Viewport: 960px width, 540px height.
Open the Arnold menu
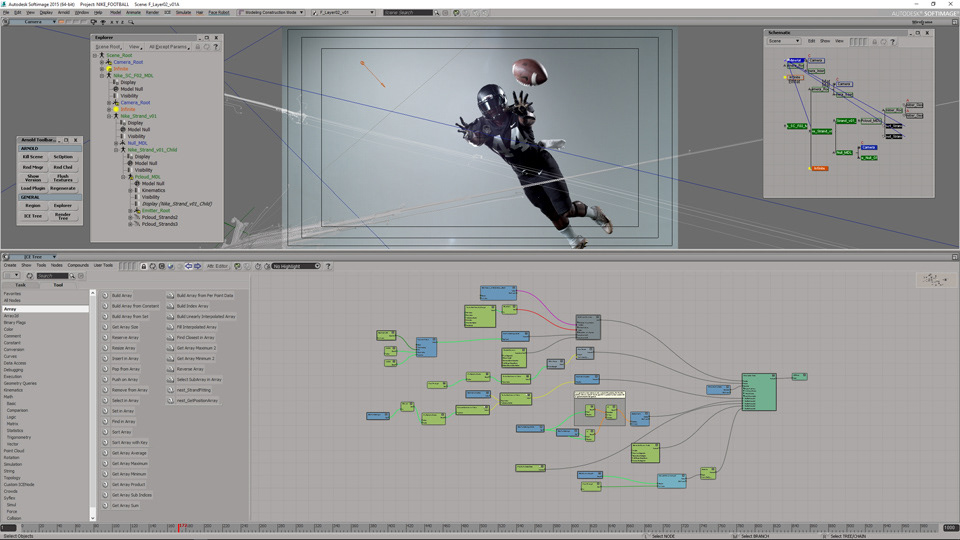coord(64,13)
